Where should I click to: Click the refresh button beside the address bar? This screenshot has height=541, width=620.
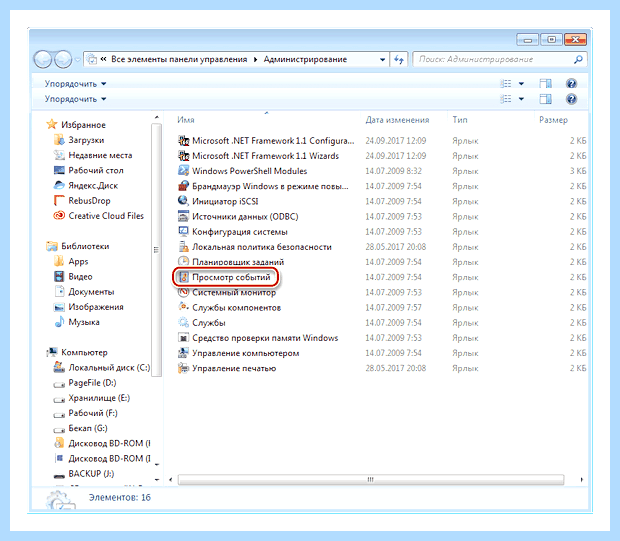399,59
